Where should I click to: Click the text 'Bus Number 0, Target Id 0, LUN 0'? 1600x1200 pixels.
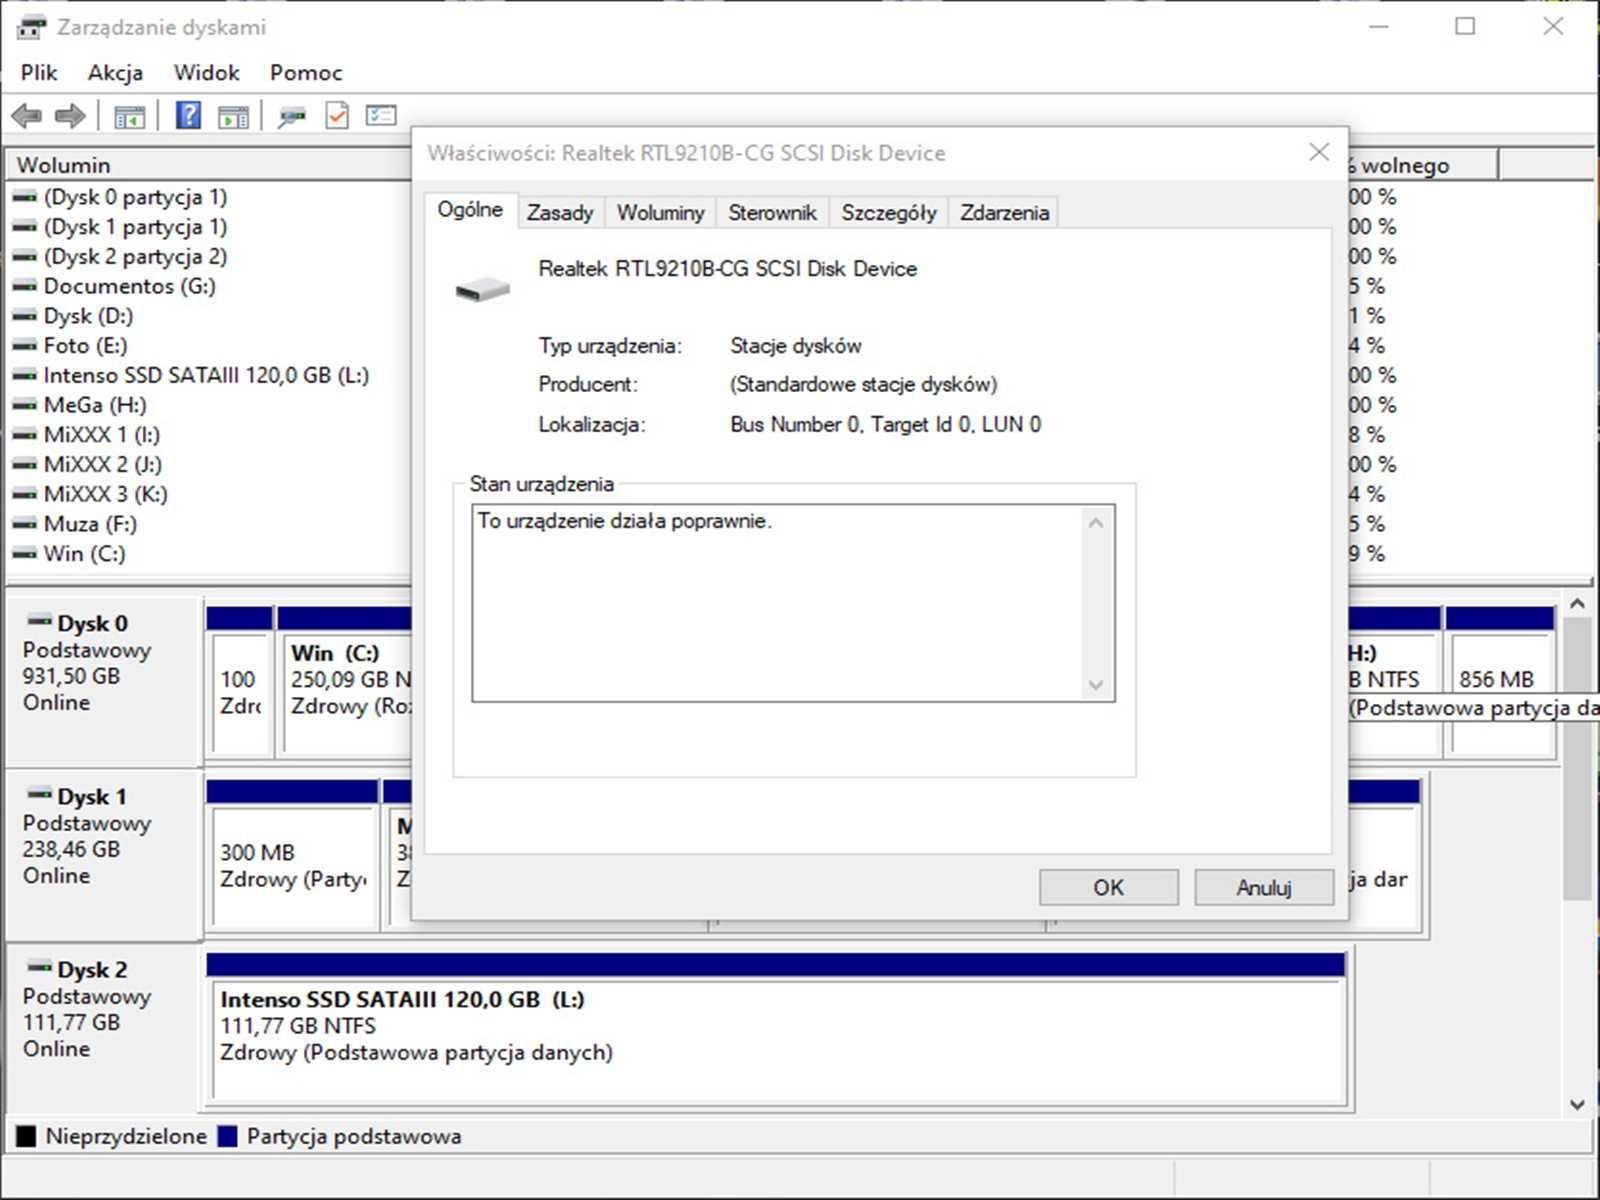(885, 424)
